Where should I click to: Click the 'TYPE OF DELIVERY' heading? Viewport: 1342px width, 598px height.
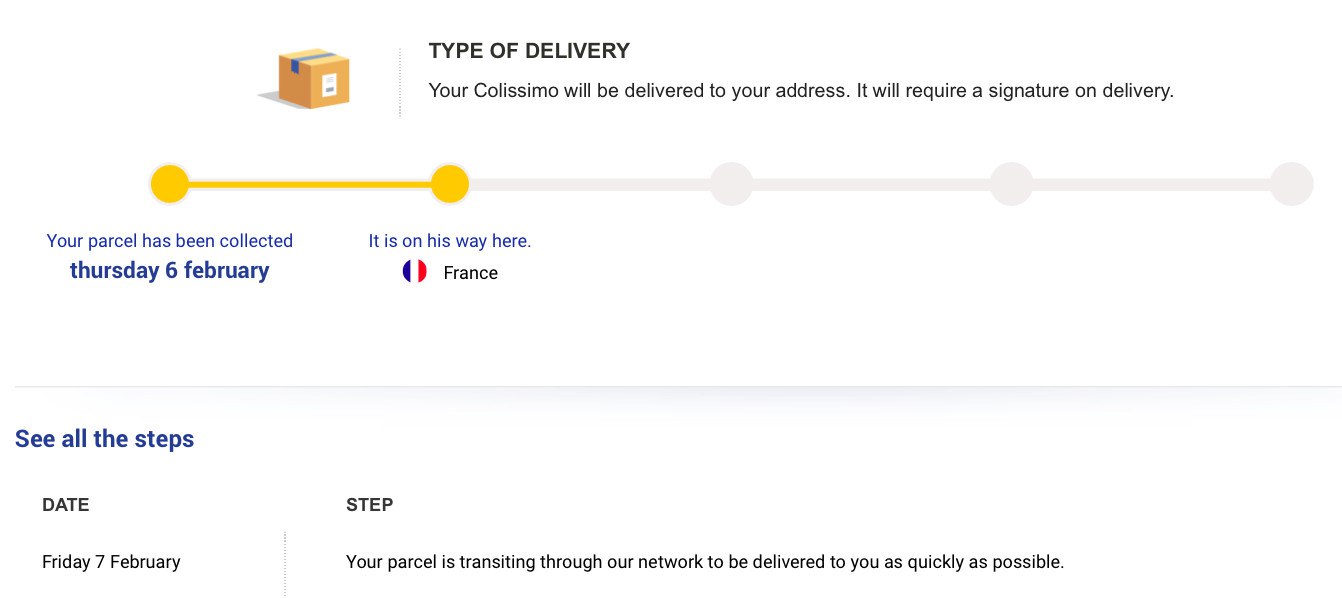pyautogui.click(x=529, y=51)
